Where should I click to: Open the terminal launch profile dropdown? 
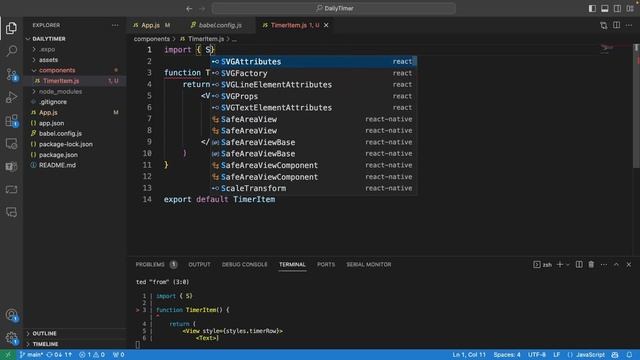click(x=567, y=265)
